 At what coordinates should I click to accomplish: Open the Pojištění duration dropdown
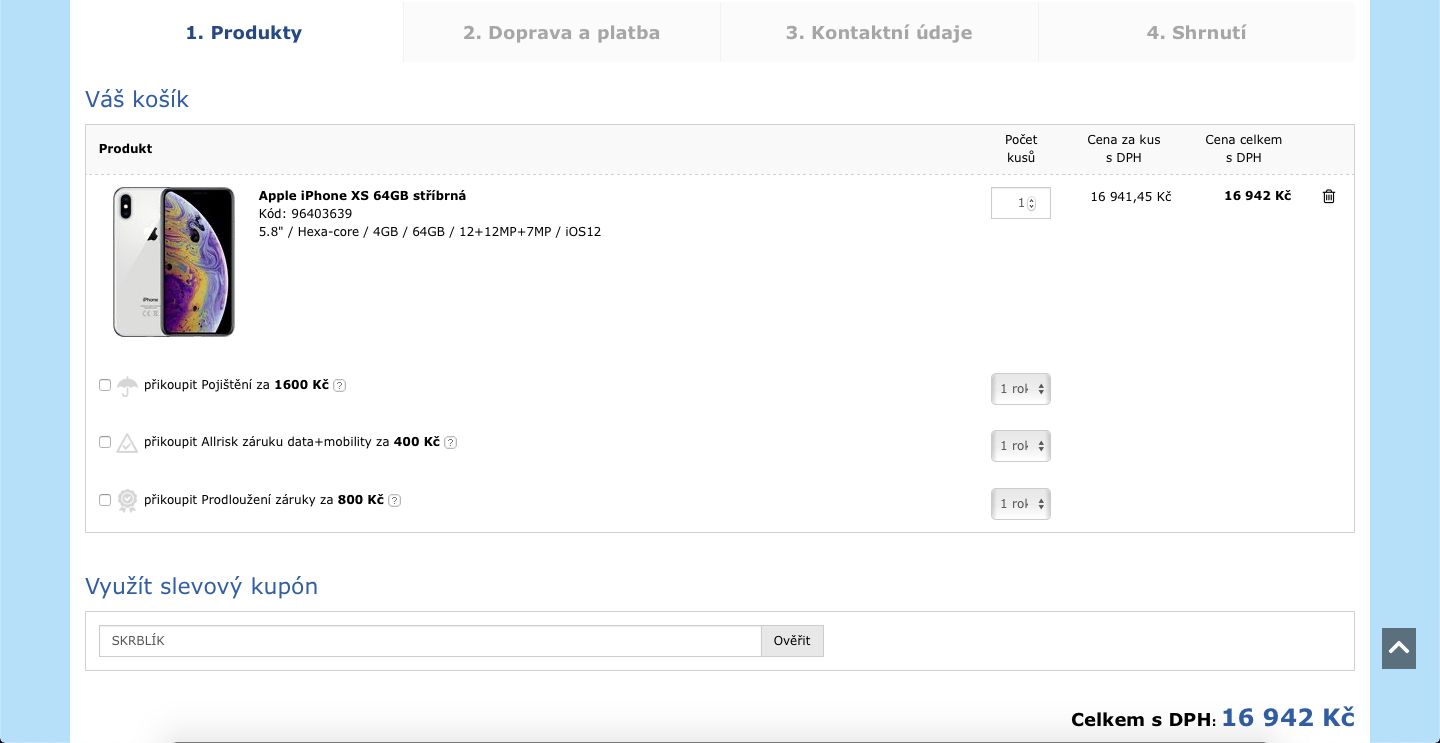tap(1020, 389)
